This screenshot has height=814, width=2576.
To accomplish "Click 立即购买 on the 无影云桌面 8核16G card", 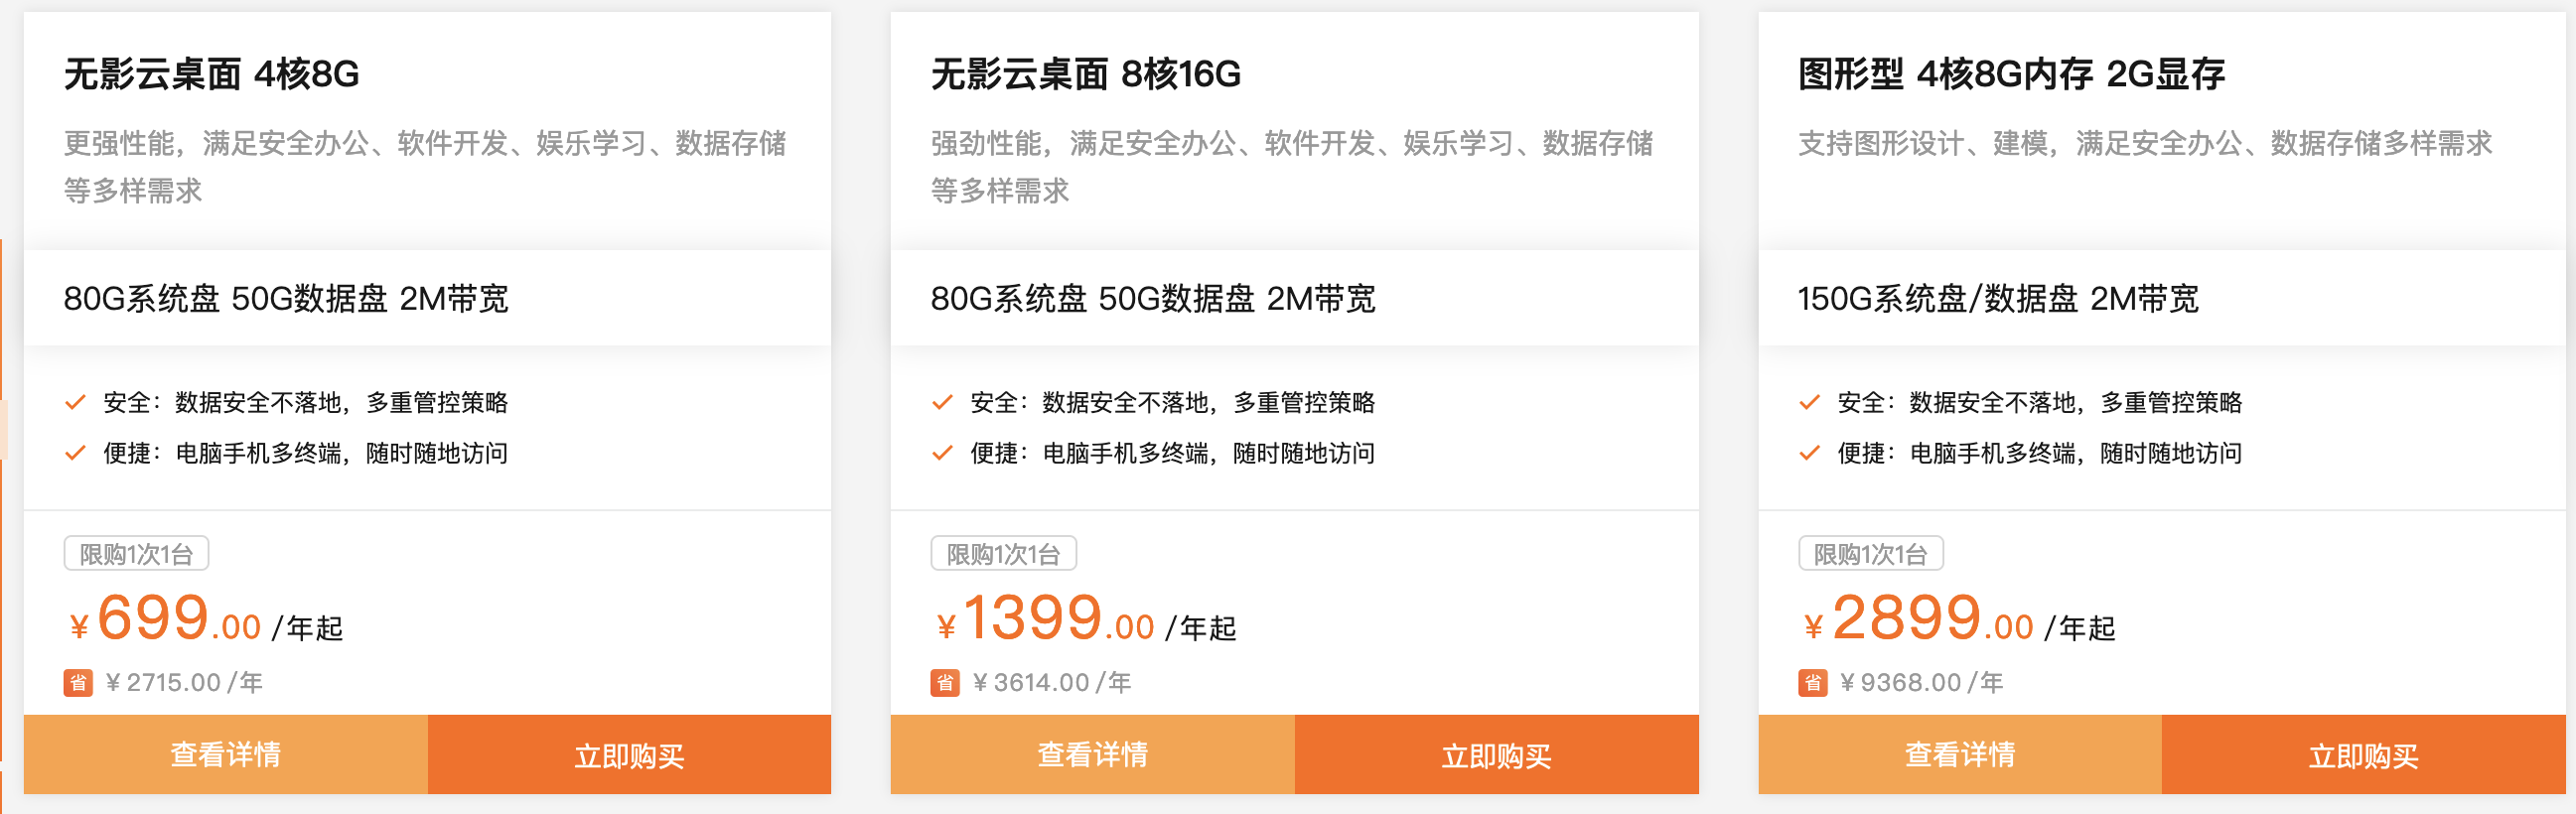I will tap(1495, 756).
